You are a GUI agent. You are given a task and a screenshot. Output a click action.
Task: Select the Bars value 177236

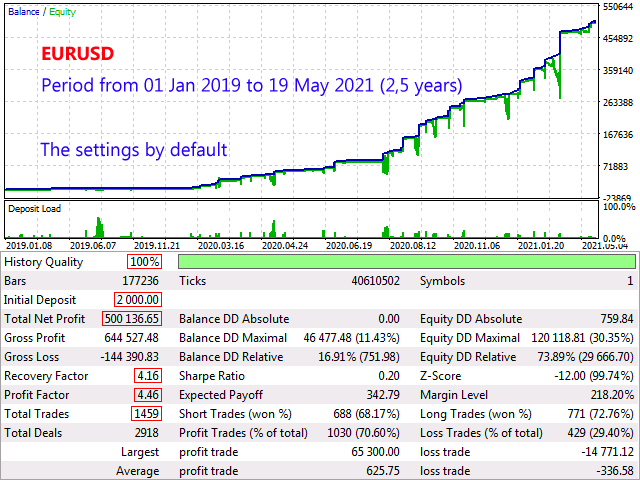(x=140, y=281)
